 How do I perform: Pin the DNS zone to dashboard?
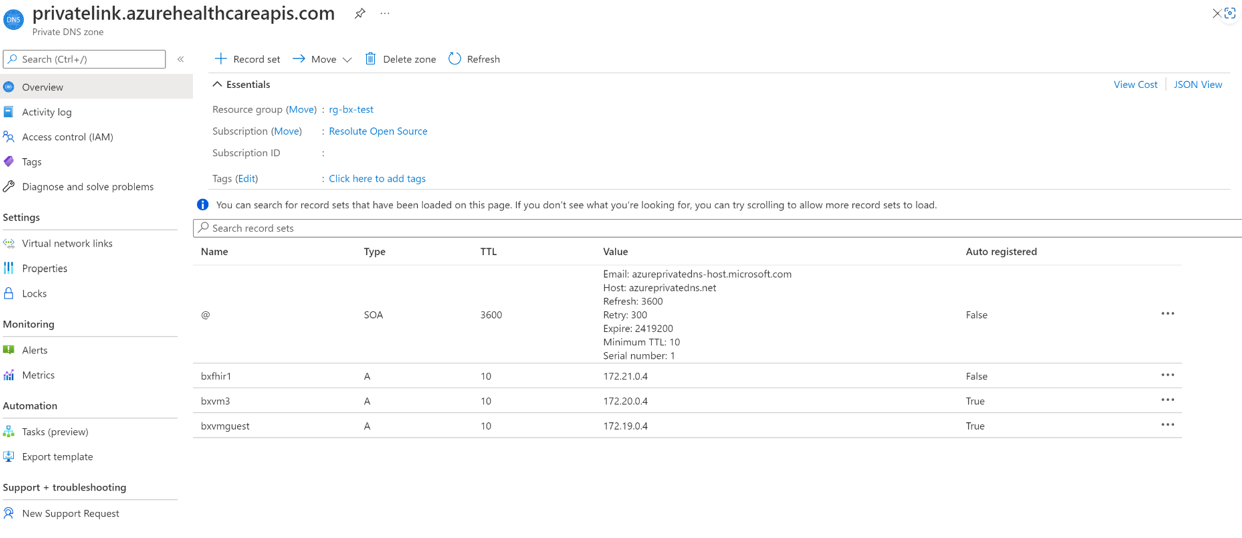359,14
